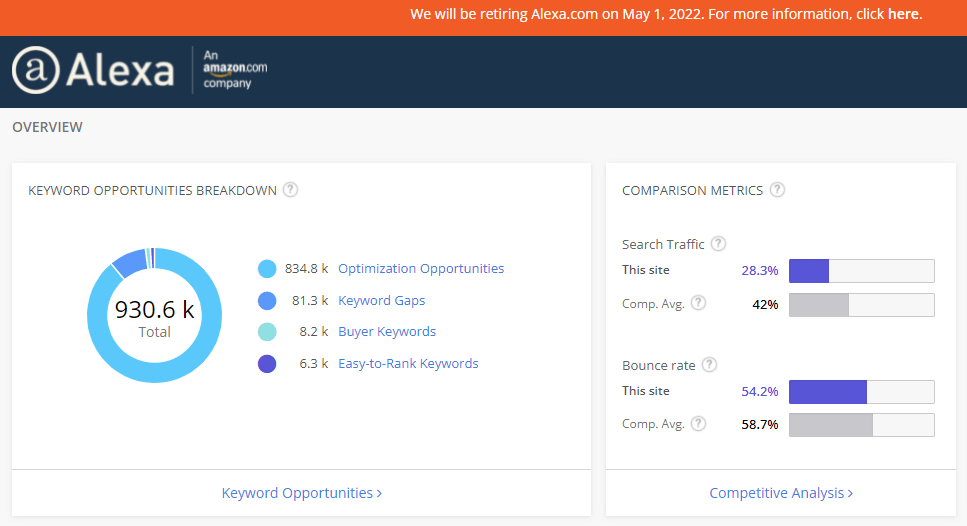Open help for Keyword Opportunities Breakdown
Screen dimensions: 967x526
tap(290, 190)
